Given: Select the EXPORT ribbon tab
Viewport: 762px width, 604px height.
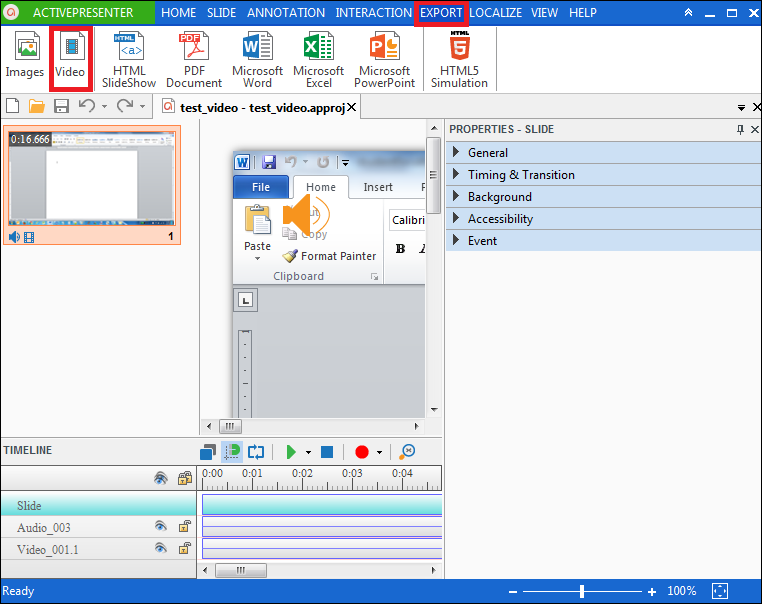Looking at the screenshot, I should pos(441,13).
